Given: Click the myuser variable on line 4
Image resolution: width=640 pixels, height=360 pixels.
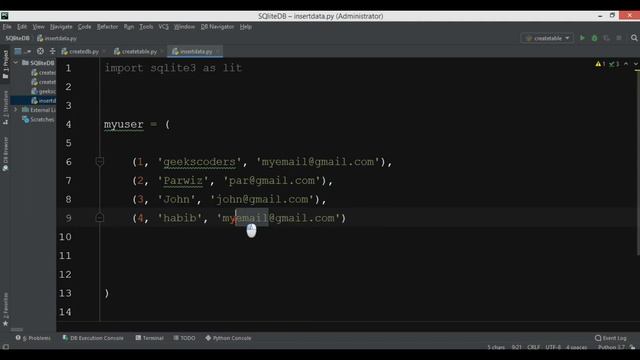Looking at the screenshot, I should coord(124,124).
